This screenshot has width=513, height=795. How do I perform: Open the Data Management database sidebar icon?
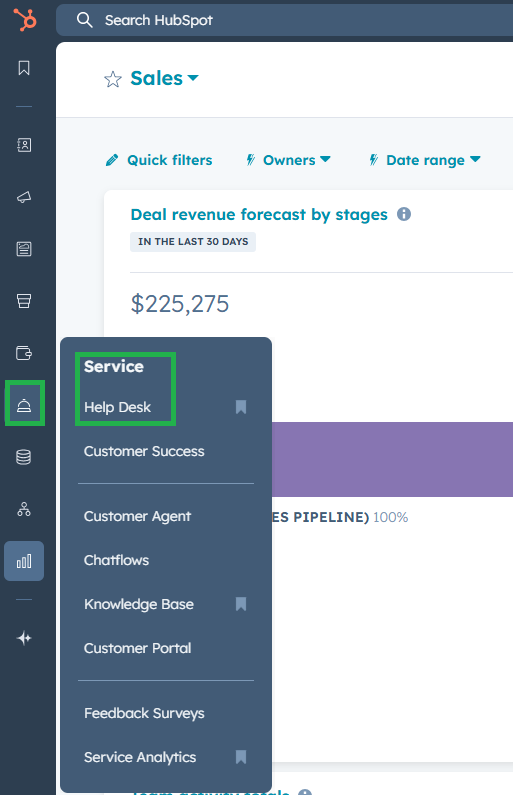[x=24, y=457]
